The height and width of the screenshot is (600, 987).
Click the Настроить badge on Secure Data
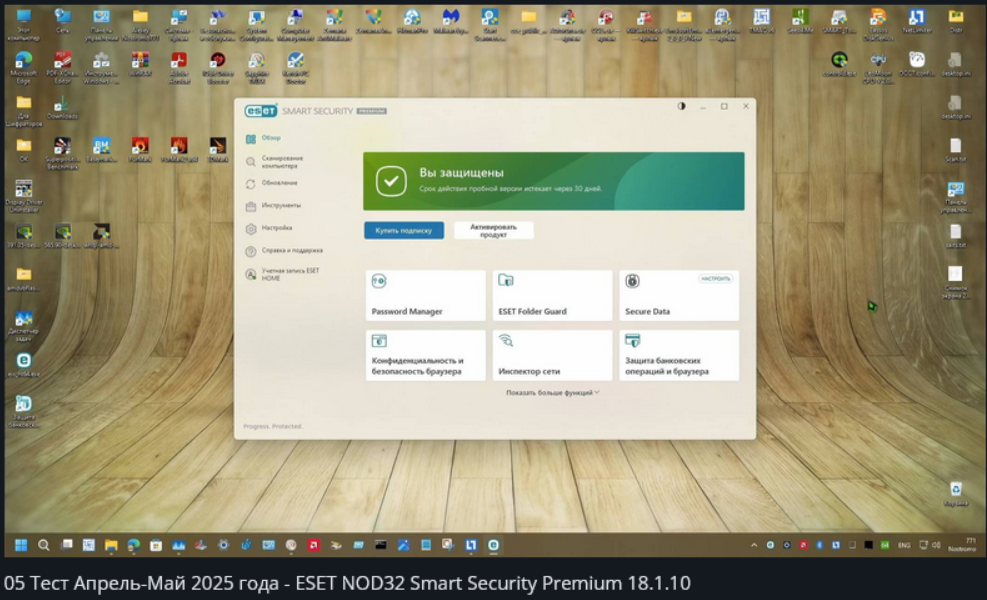pyautogui.click(x=716, y=278)
